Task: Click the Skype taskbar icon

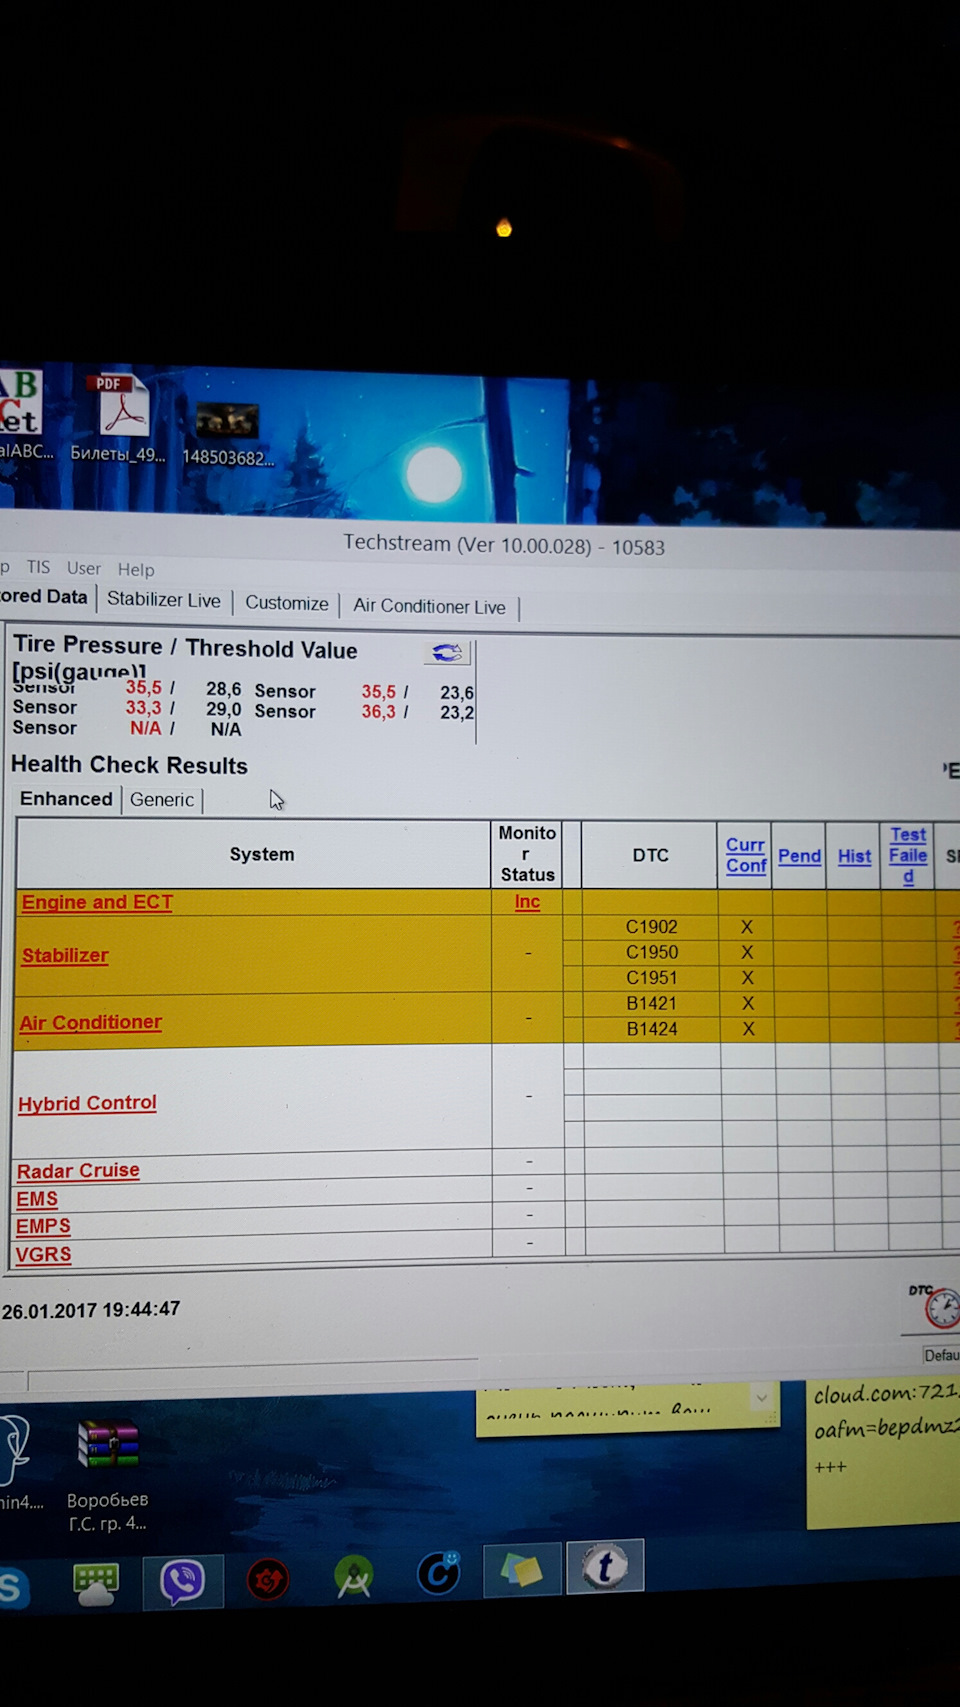Action: (12, 1588)
